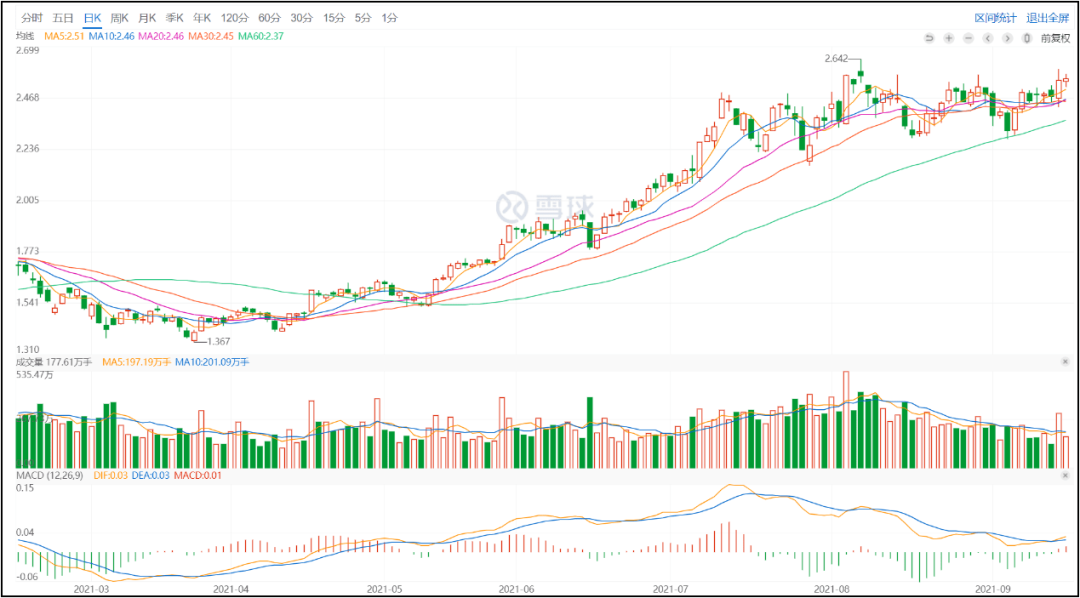This screenshot has height=598, width=1080.
Task: Switch to the 五日 five-day tab
Action: [x=63, y=19]
